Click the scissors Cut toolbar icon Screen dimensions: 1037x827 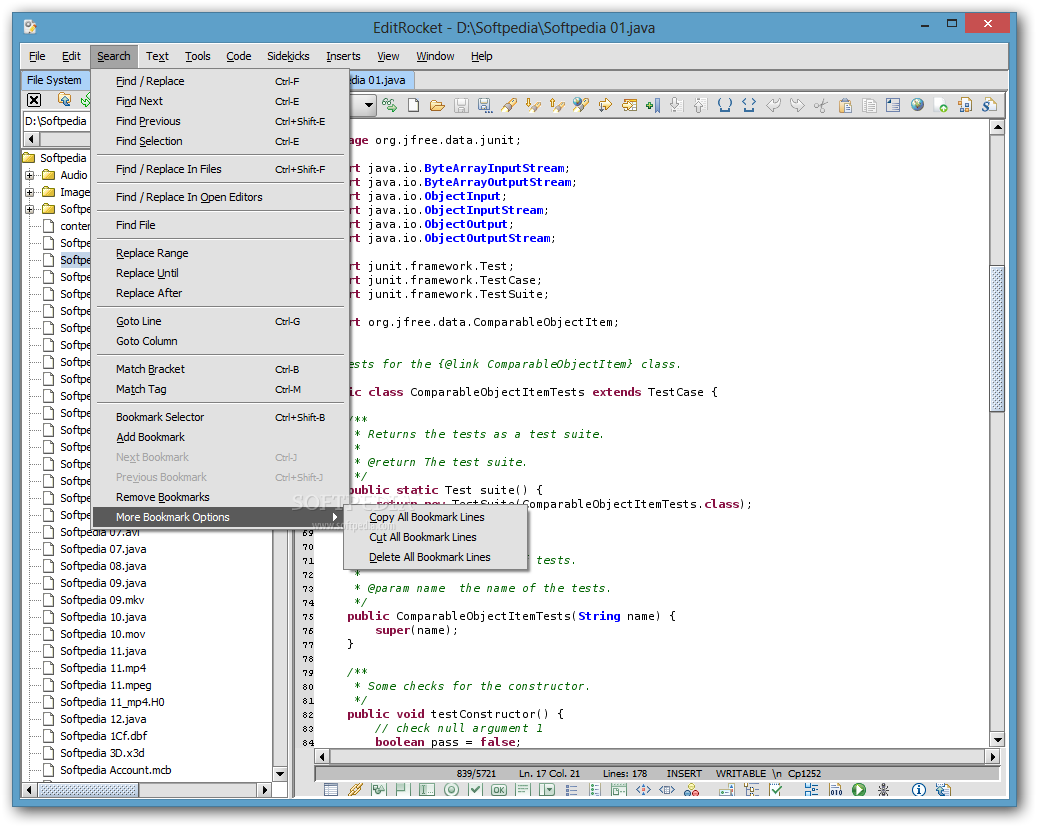[821, 105]
